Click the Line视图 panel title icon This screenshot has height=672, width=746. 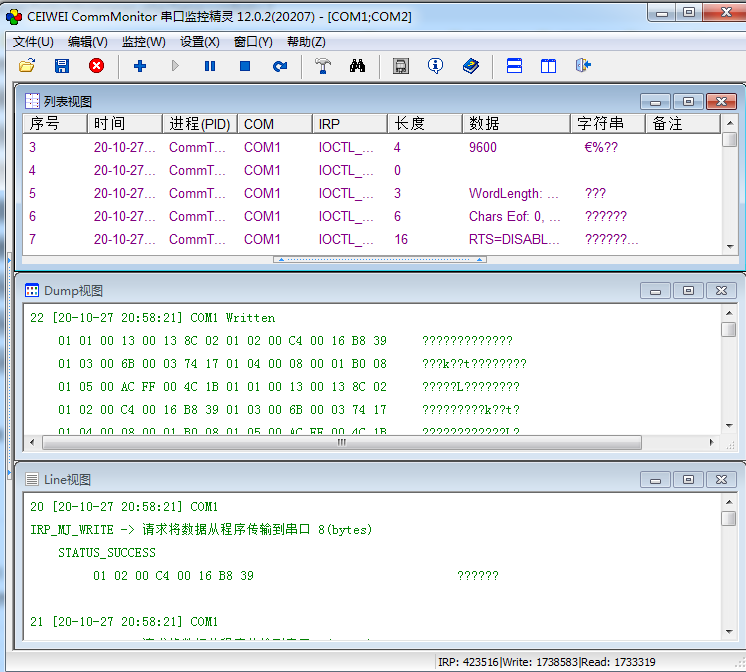click(32, 479)
